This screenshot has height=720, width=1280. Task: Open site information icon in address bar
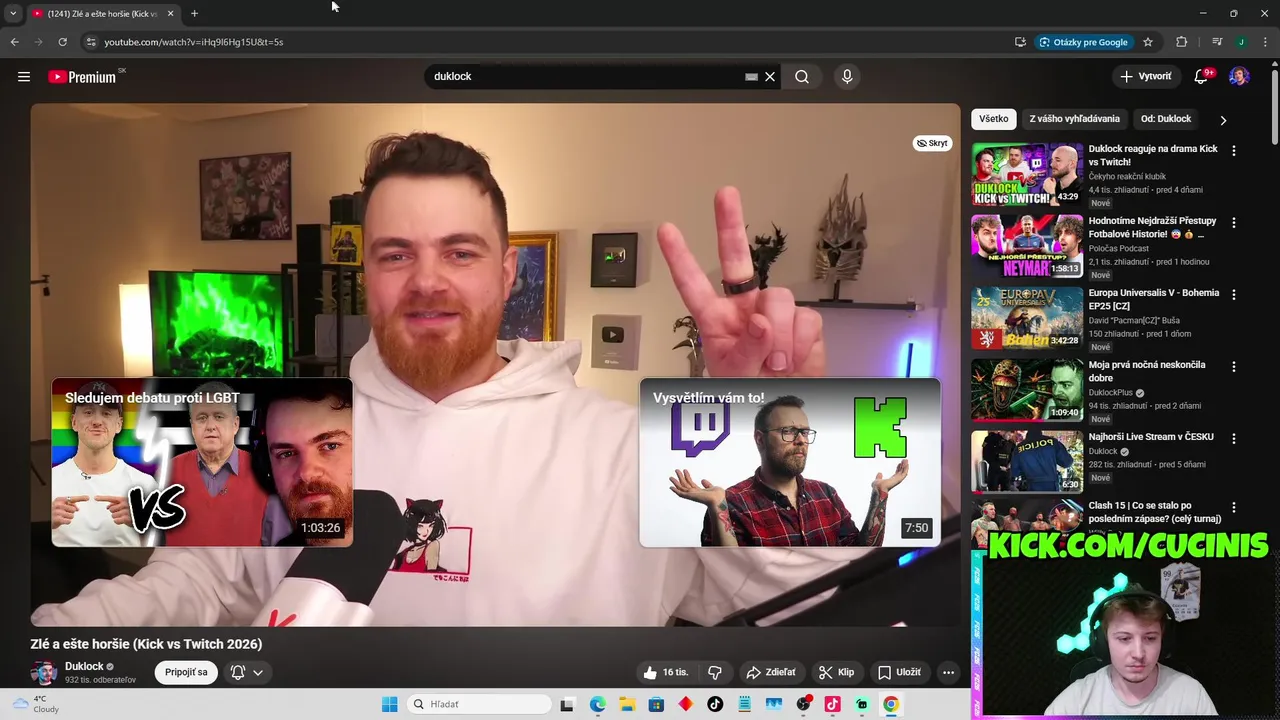91,42
